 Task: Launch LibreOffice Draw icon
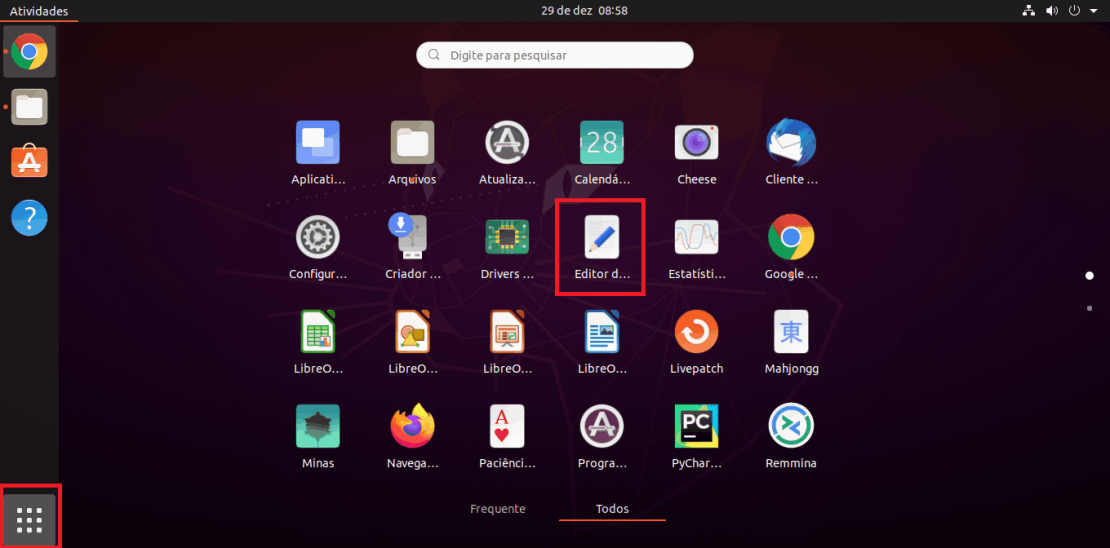click(413, 331)
